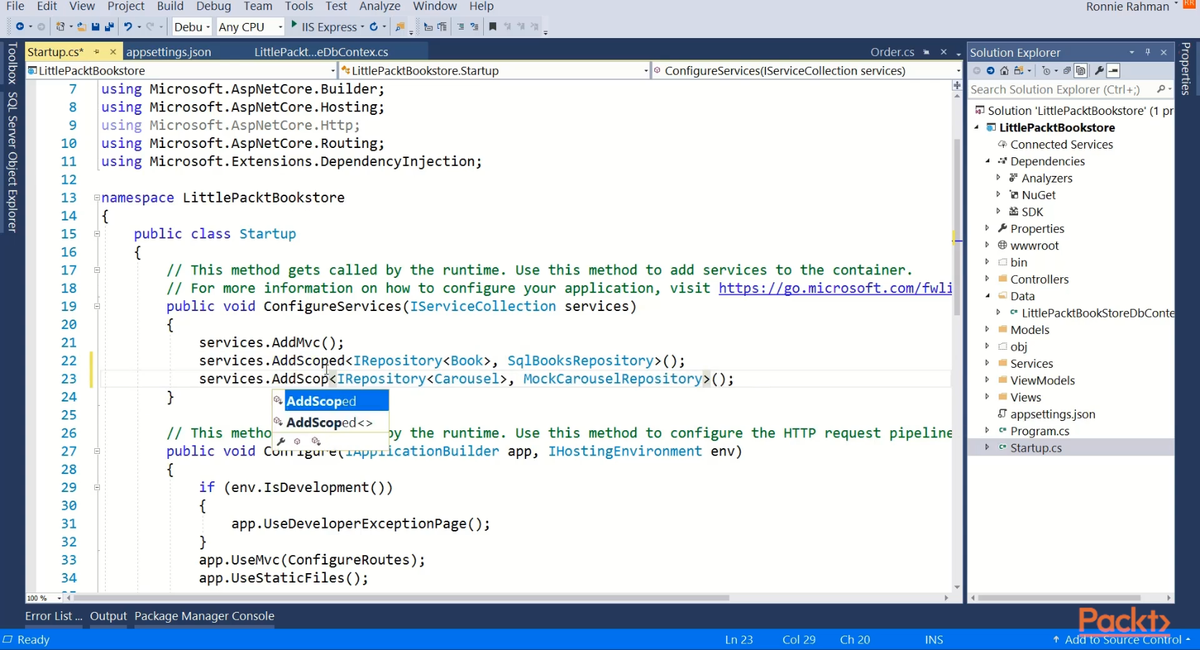Click the Comment Out Selected Lines icon
The image size is (1200, 650).
click(x=460, y=26)
